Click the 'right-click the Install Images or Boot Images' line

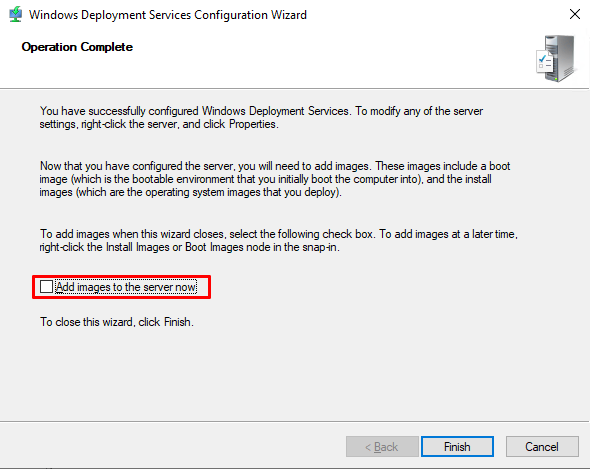pos(190,247)
